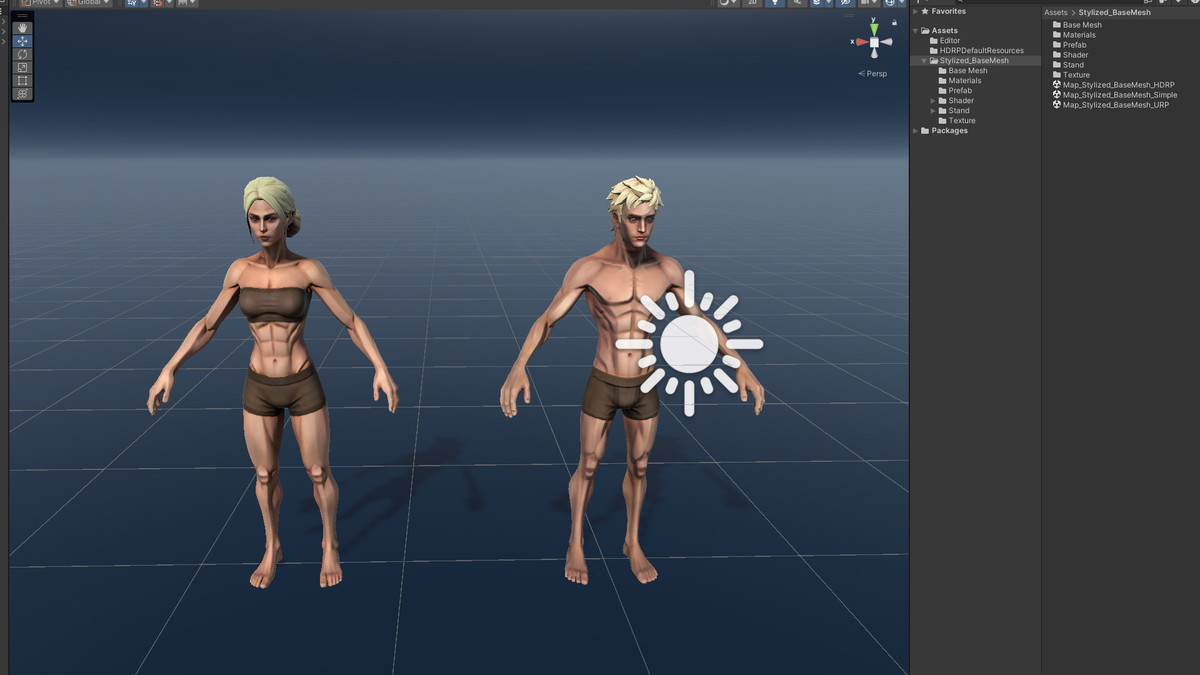1200x675 pixels.
Task: Open the Global handle rotation dropdown
Action: [x=88, y=3]
